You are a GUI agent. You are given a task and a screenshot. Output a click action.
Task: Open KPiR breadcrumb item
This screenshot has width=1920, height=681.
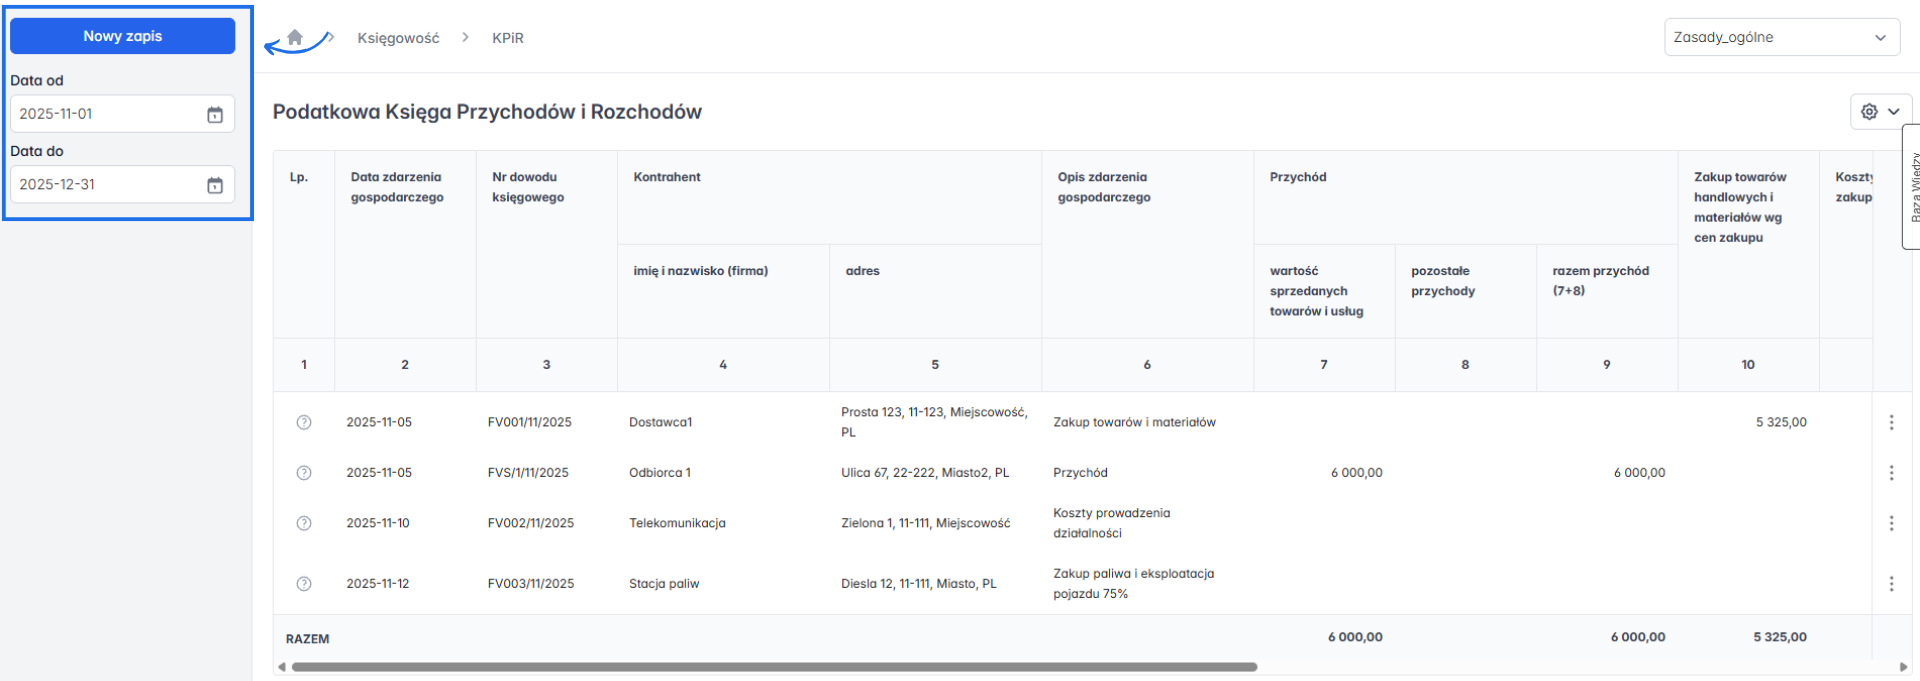(x=508, y=38)
